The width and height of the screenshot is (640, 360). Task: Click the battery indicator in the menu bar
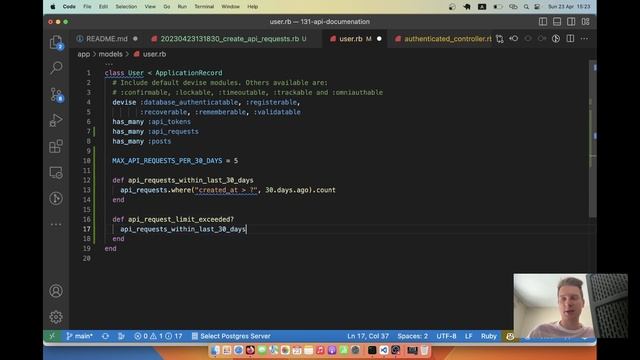(498, 7)
